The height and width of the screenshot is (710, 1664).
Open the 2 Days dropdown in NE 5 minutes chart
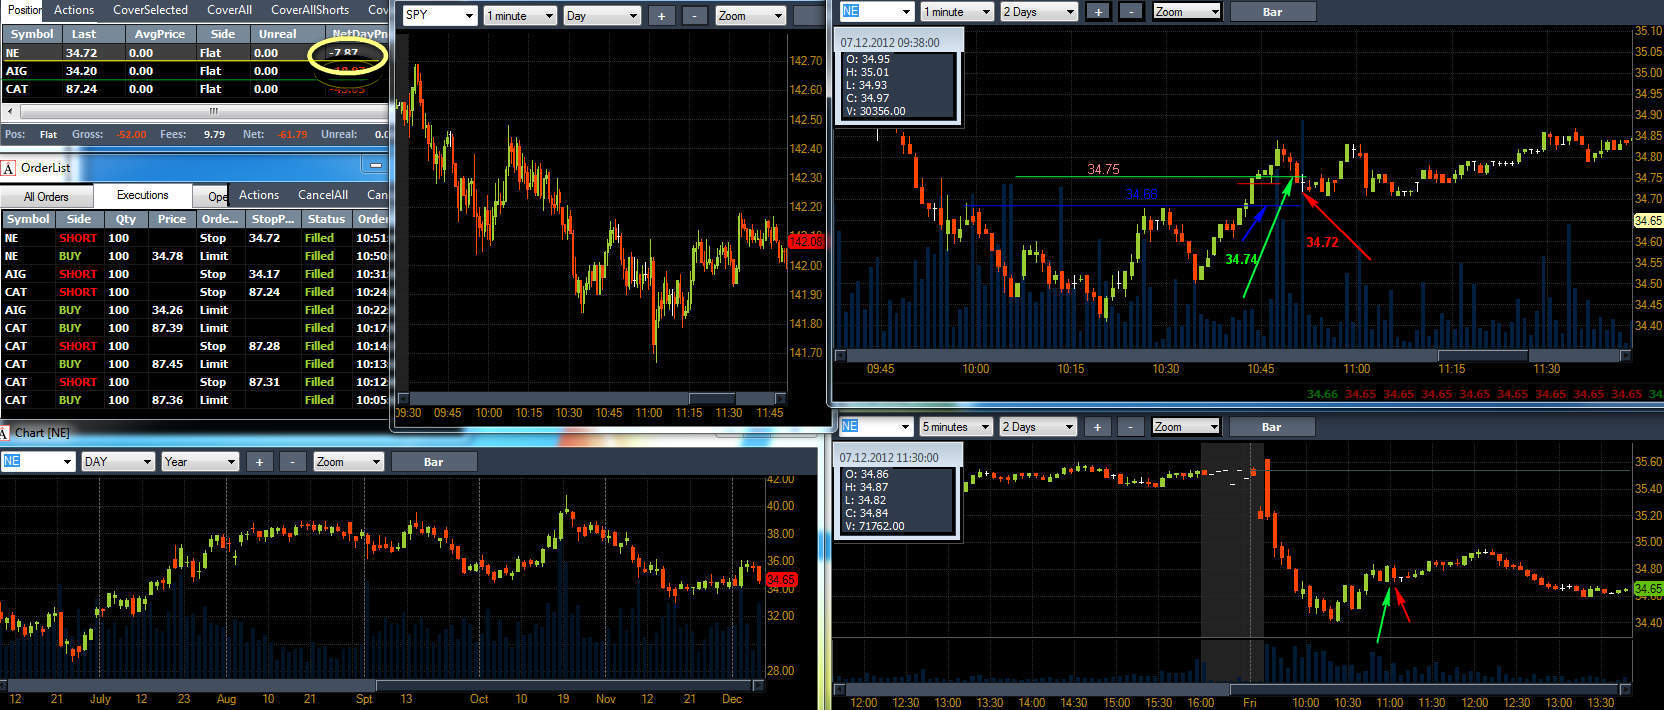tap(1039, 427)
